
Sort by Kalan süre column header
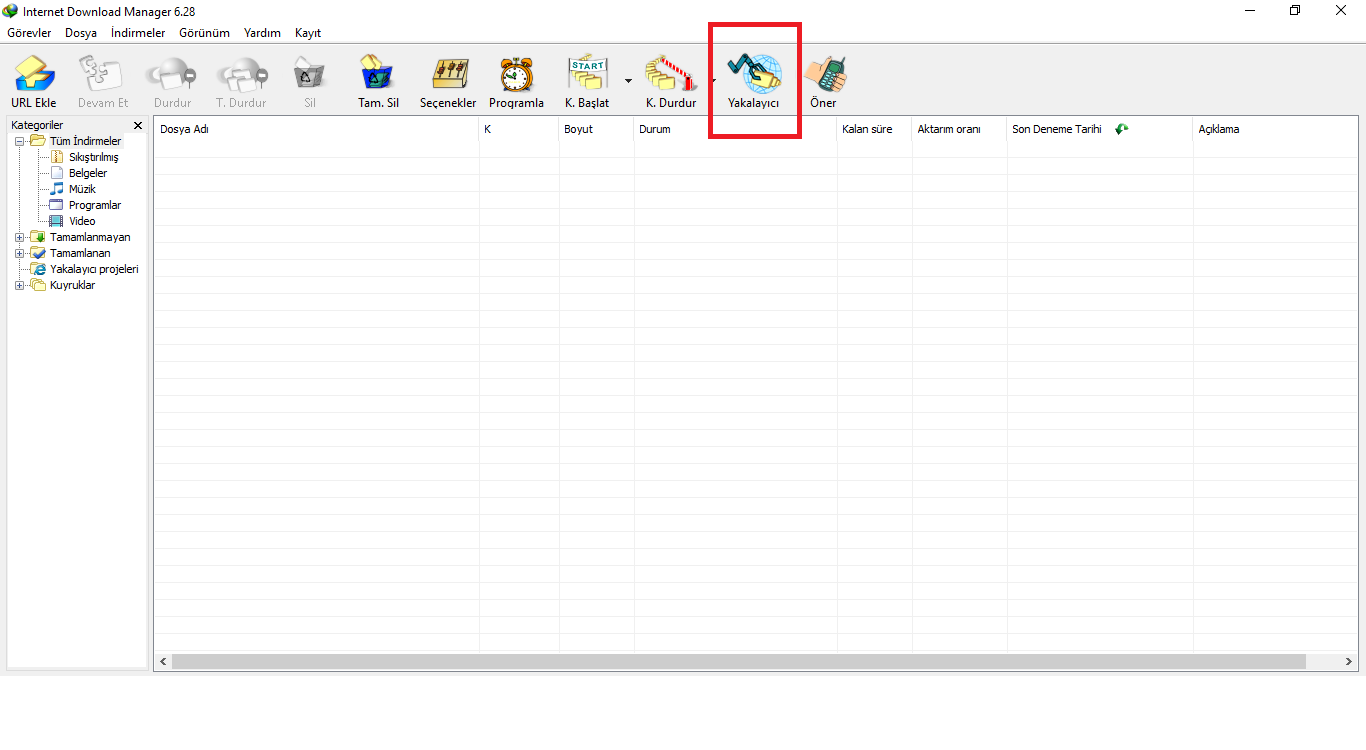pyautogui.click(x=874, y=129)
